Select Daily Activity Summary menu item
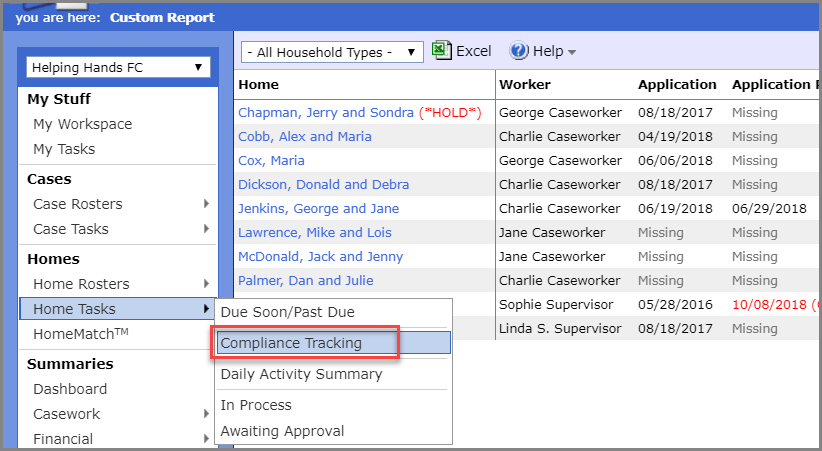The height and width of the screenshot is (451, 822). [x=301, y=374]
